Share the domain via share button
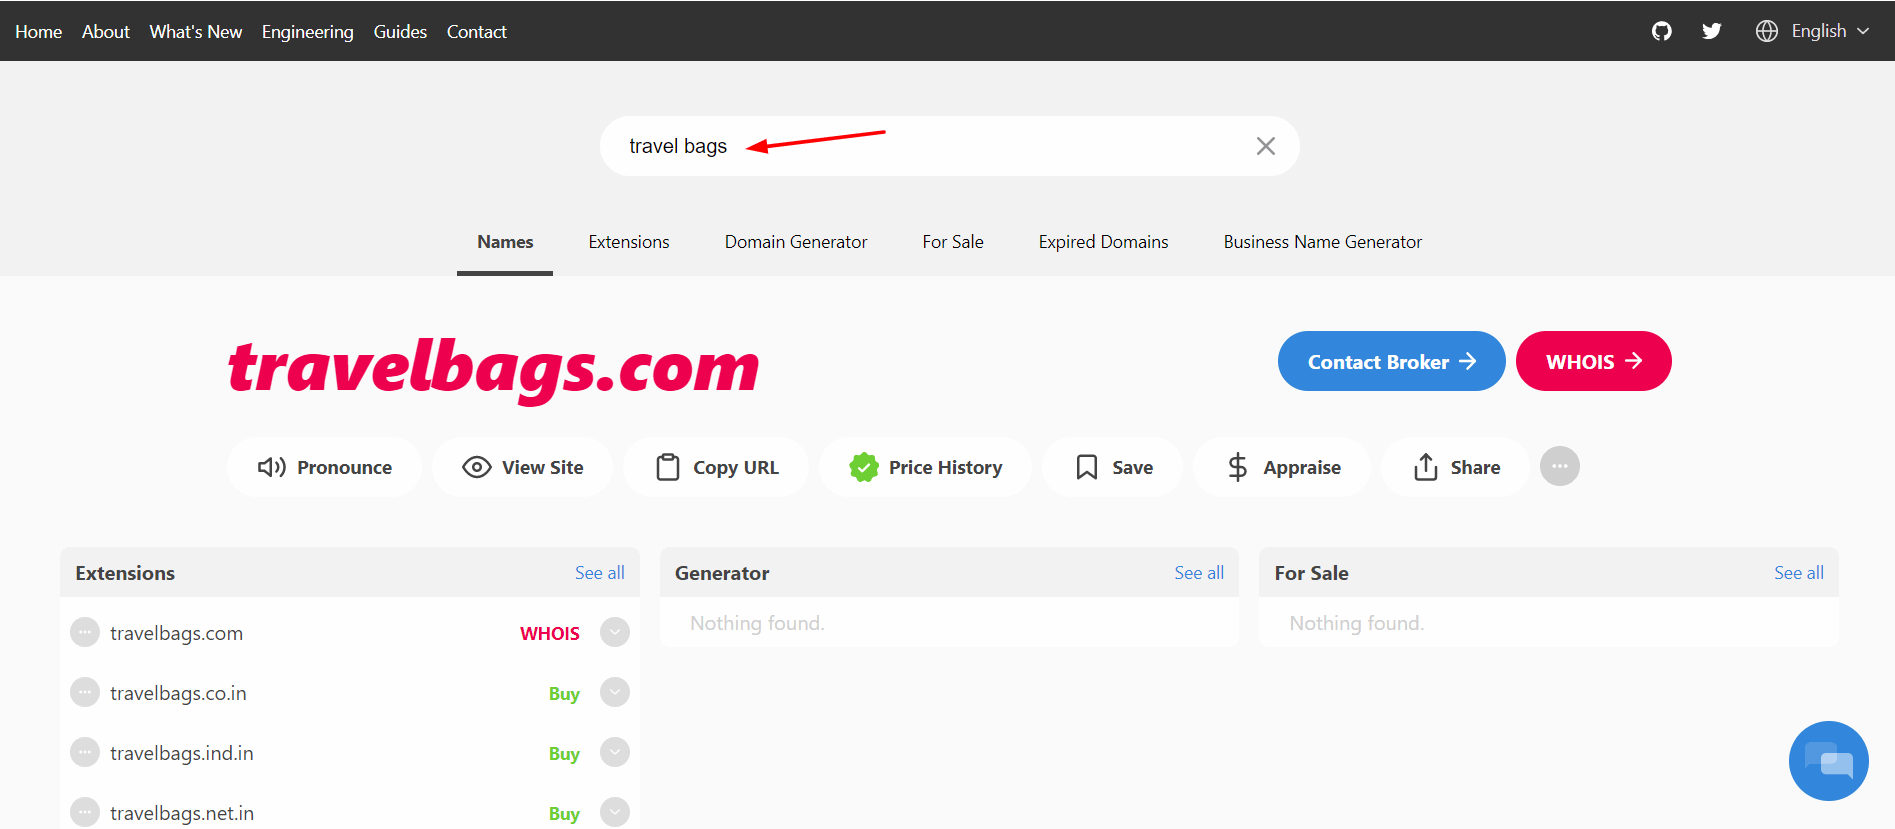The width and height of the screenshot is (1895, 829). (1456, 467)
